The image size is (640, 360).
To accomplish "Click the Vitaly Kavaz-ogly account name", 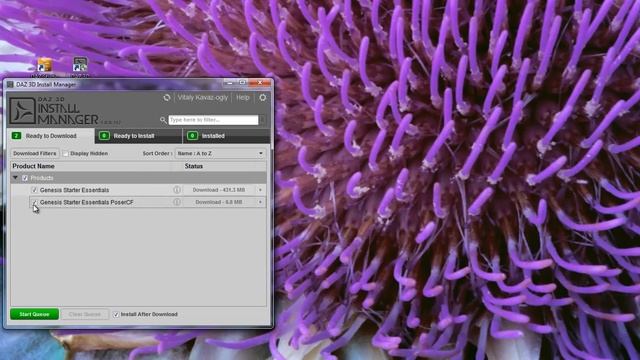I will (x=202, y=98).
